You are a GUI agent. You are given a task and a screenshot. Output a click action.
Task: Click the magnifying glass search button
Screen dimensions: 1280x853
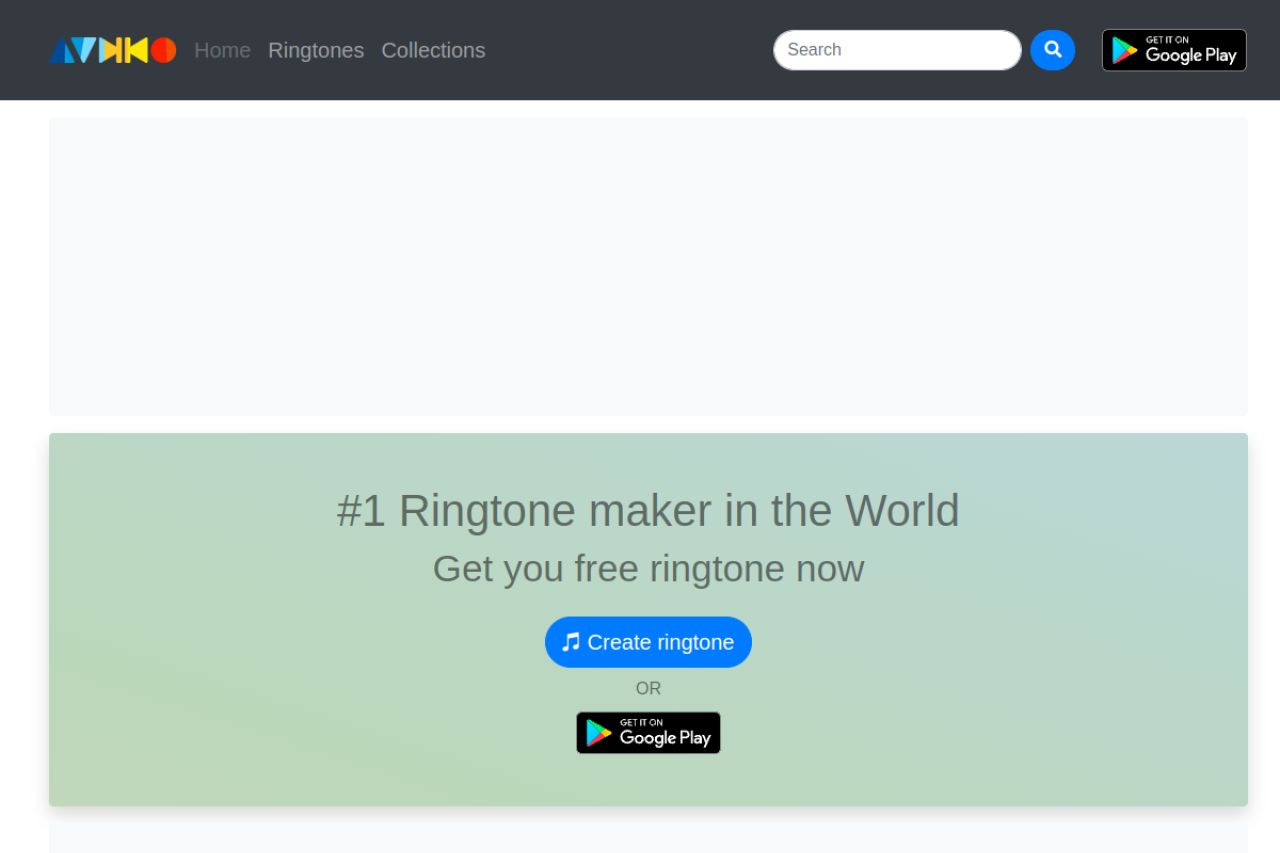coord(1052,50)
